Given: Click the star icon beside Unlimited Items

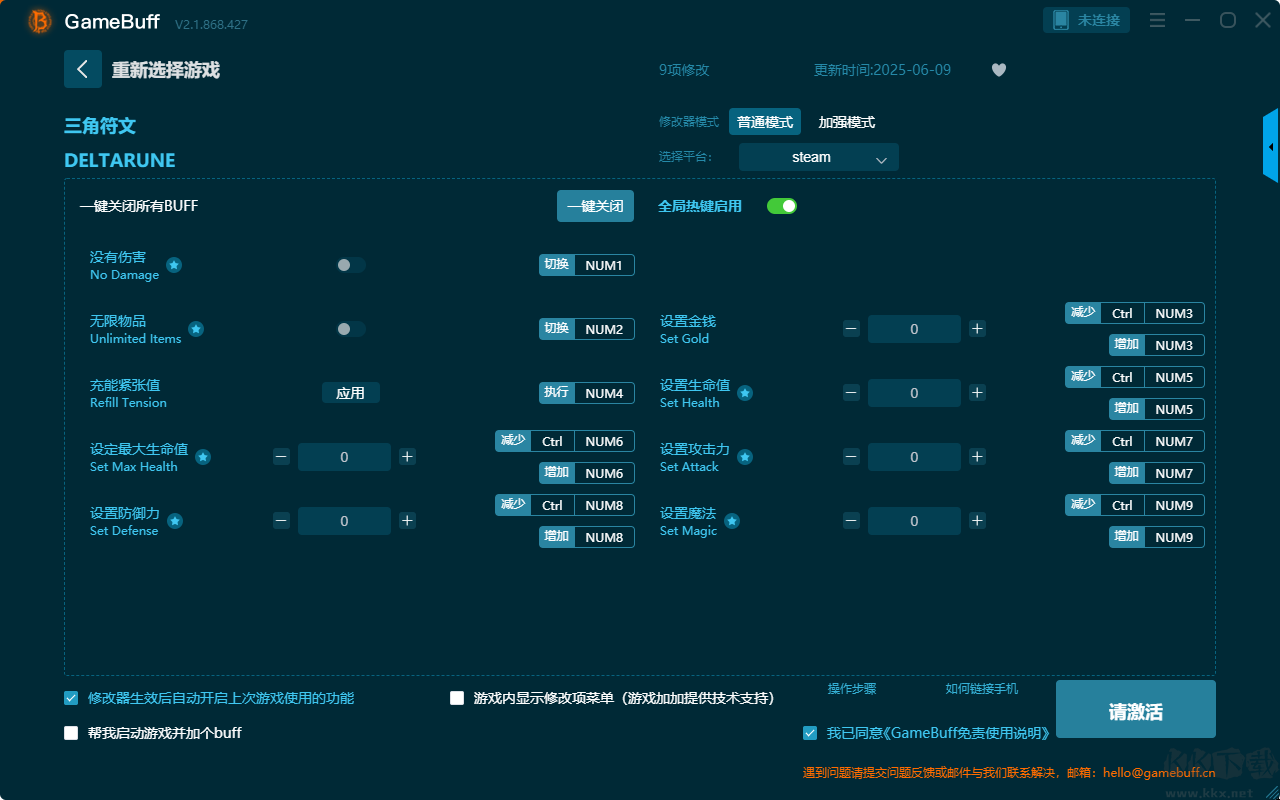Looking at the screenshot, I should point(196,329).
